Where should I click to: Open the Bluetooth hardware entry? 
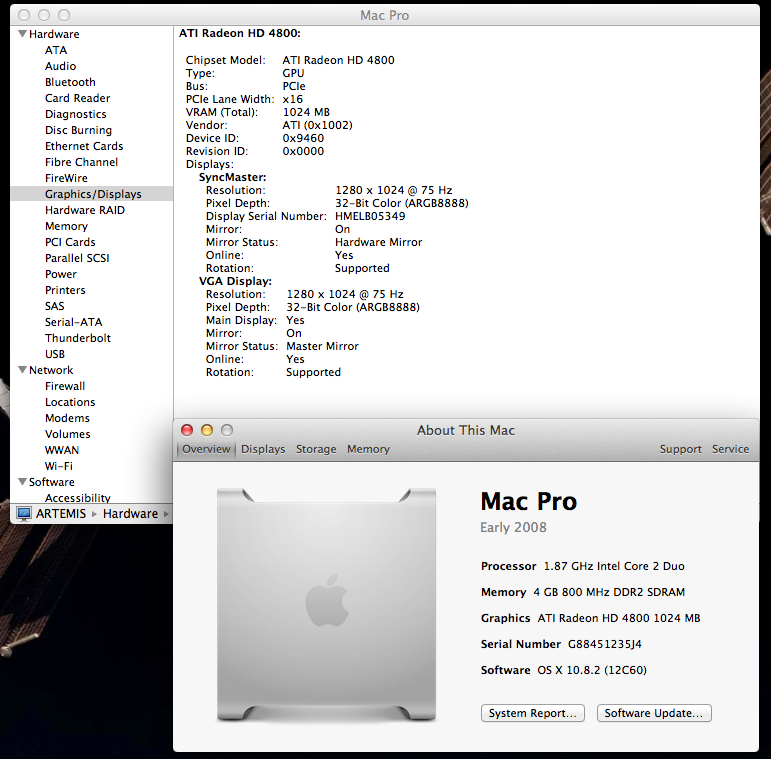70,82
